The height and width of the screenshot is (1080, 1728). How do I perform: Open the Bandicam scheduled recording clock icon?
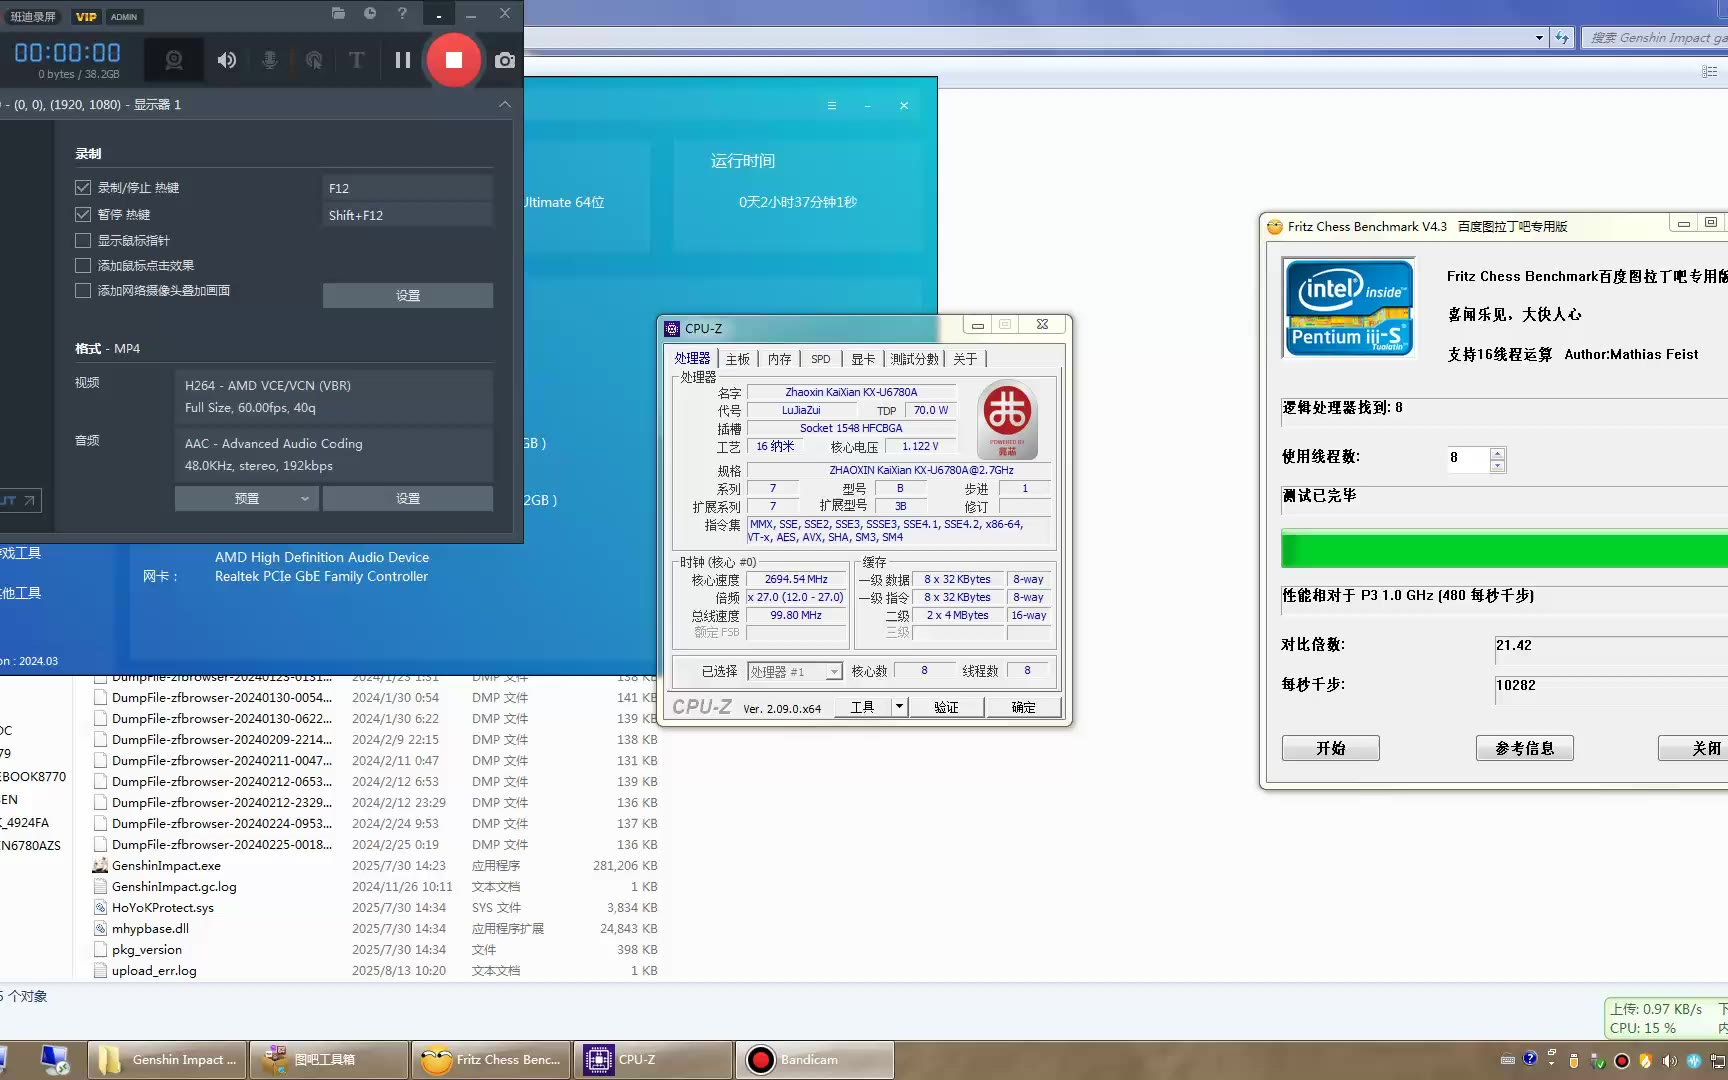click(x=370, y=13)
